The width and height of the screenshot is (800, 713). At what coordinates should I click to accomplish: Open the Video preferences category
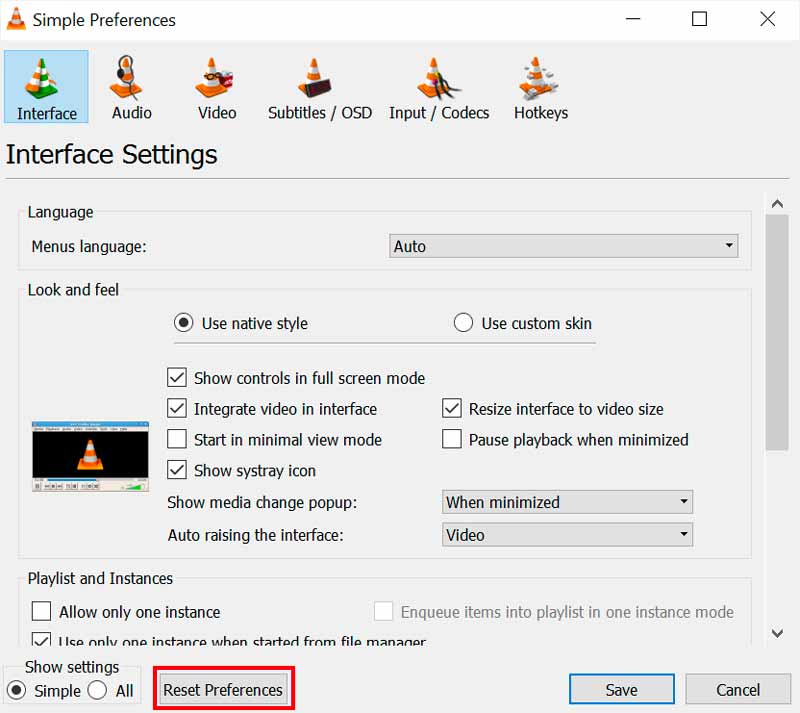(x=216, y=88)
